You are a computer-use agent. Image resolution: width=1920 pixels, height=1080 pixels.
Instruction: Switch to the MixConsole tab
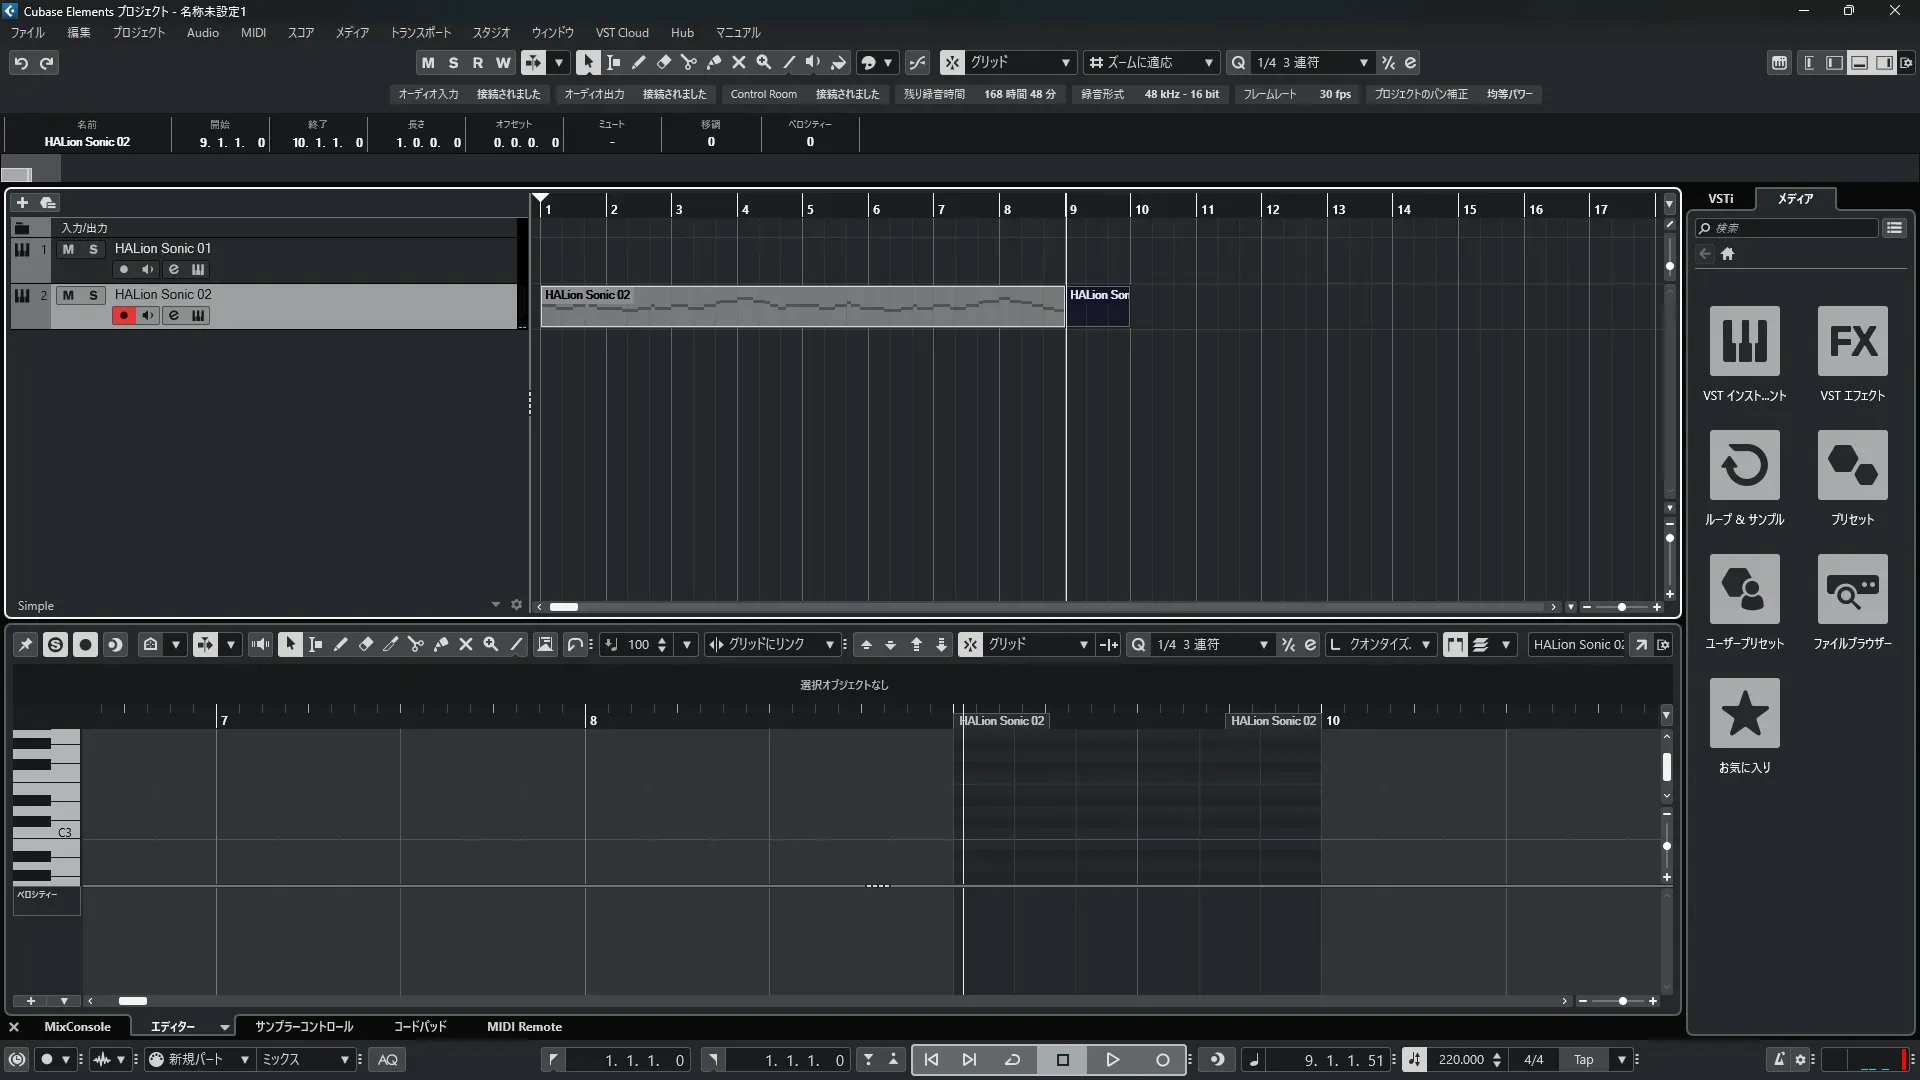pyautogui.click(x=77, y=1027)
